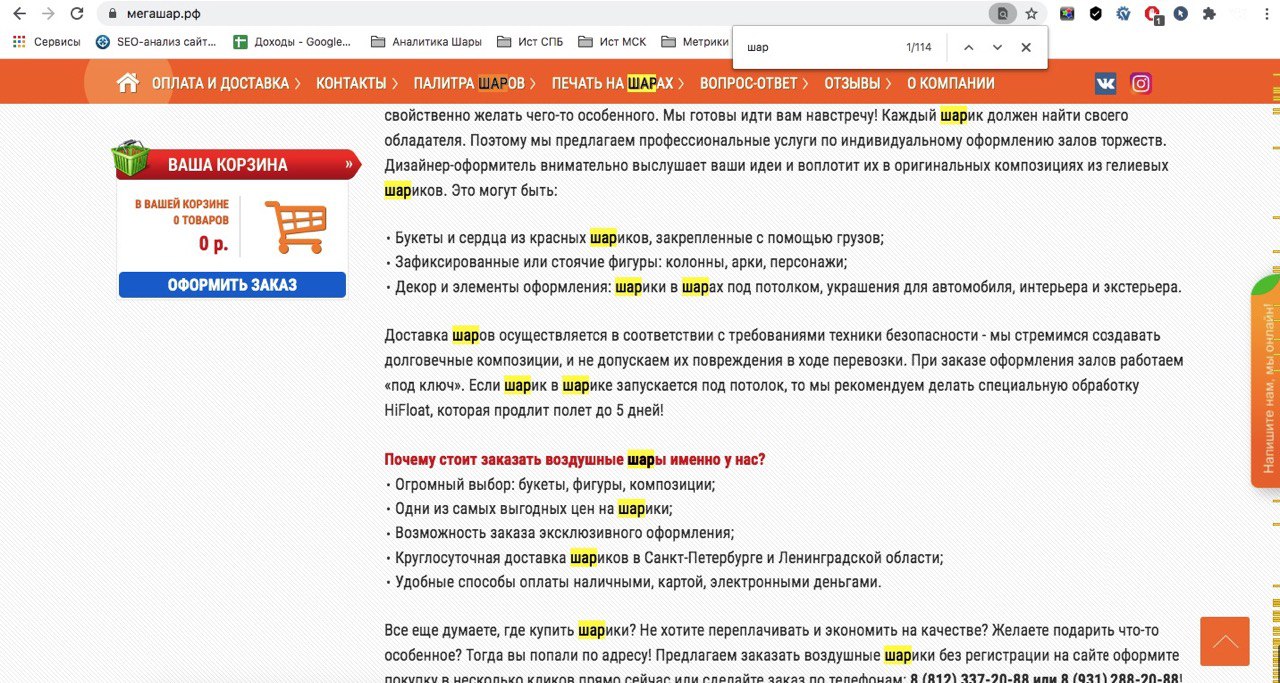Image resolution: width=1280 pixels, height=683 pixels.
Task: Open the Сервисы apps shortcut
Action: point(47,42)
